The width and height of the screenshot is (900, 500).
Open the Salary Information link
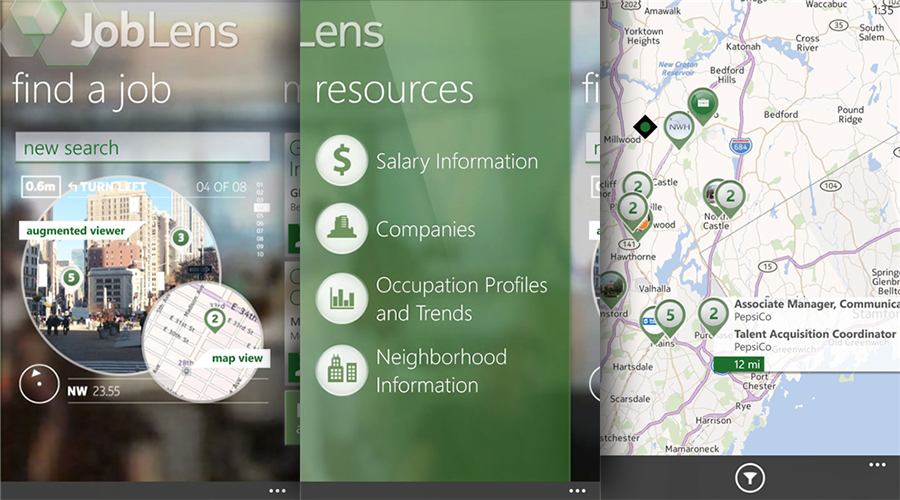click(x=456, y=161)
